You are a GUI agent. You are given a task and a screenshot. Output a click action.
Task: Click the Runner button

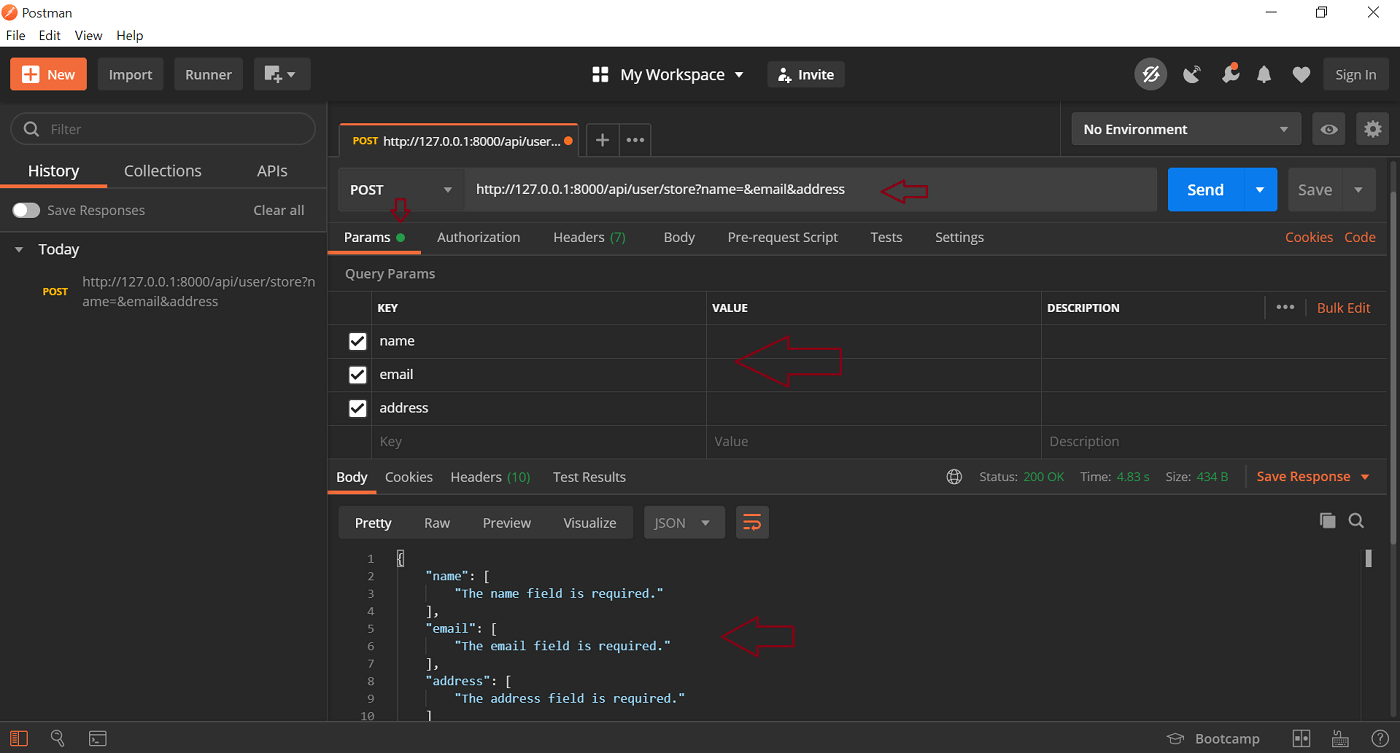click(208, 74)
